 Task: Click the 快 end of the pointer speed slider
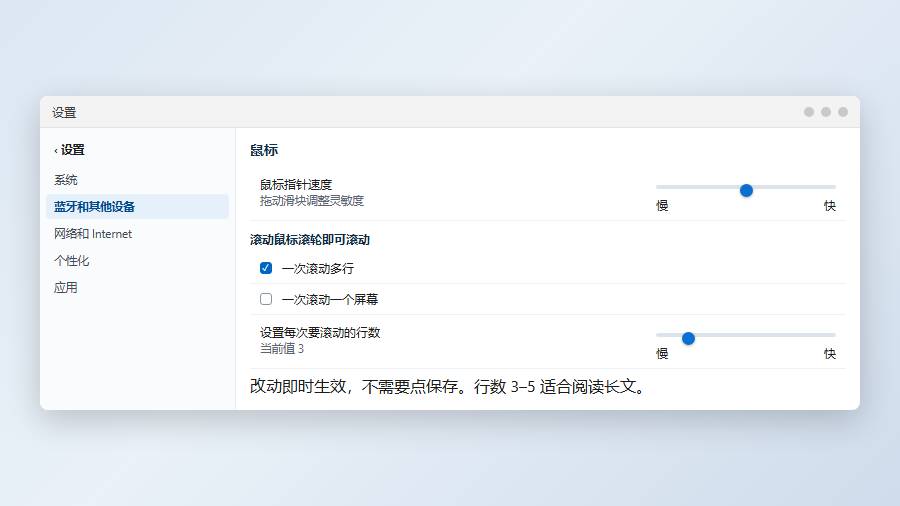coord(829,206)
